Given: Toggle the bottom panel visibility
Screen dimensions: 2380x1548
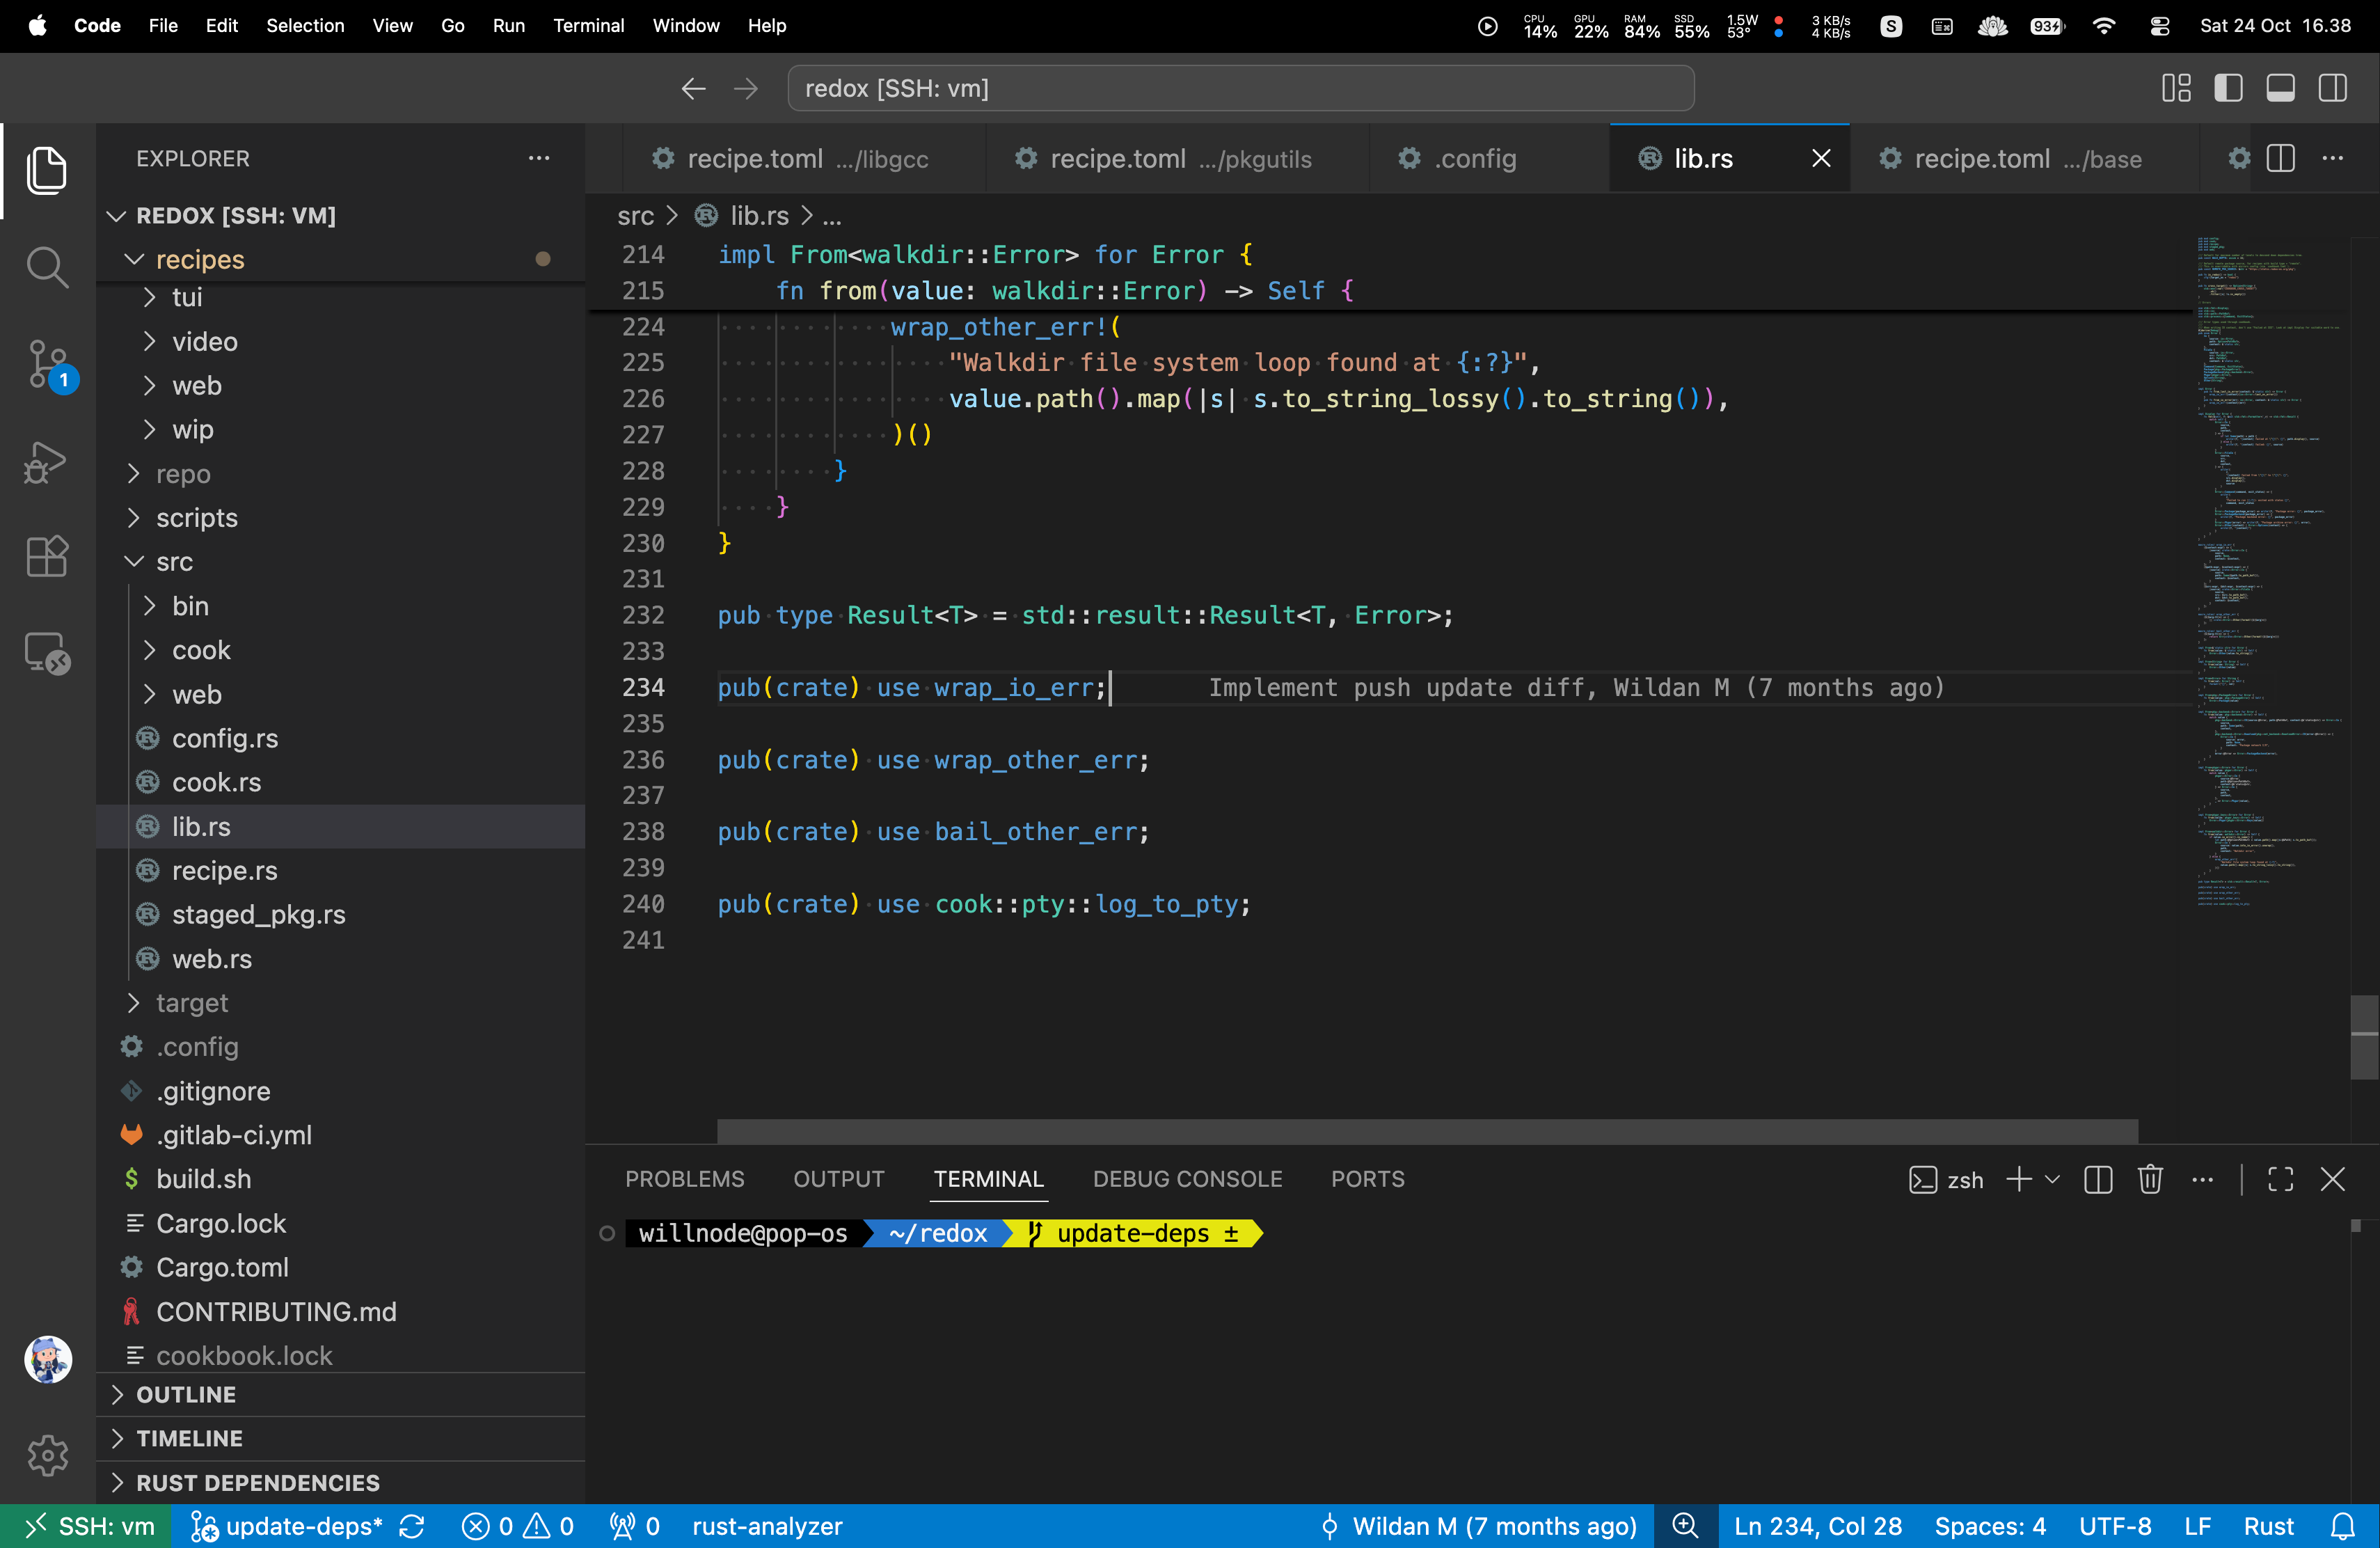Looking at the screenshot, I should (2280, 89).
